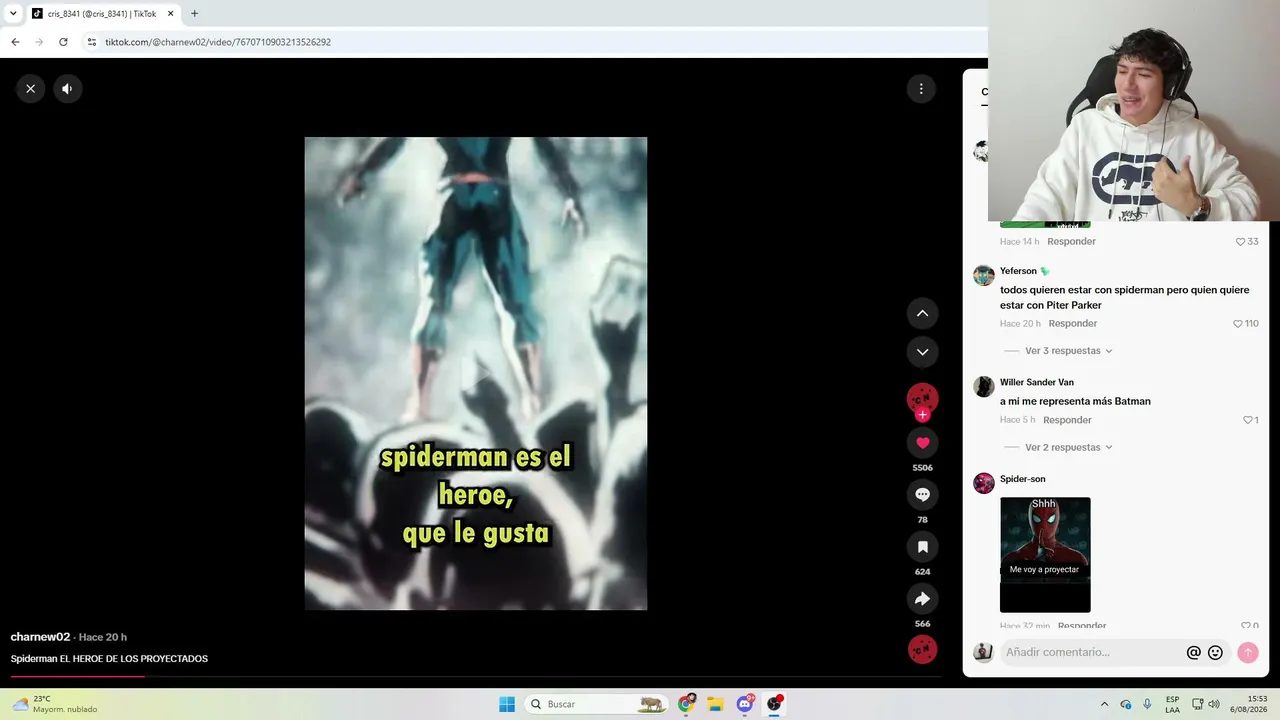This screenshot has width=1280, height=720.
Task: Open the emoji picker
Action: (x=1215, y=652)
